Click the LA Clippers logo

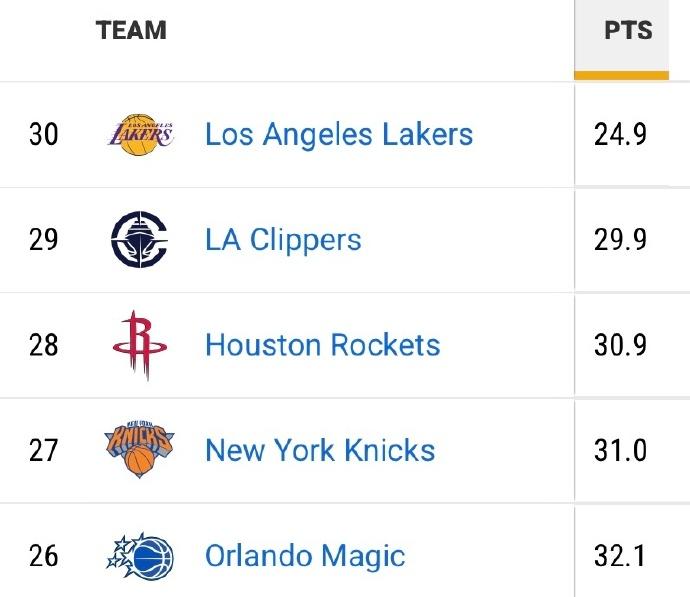140,240
